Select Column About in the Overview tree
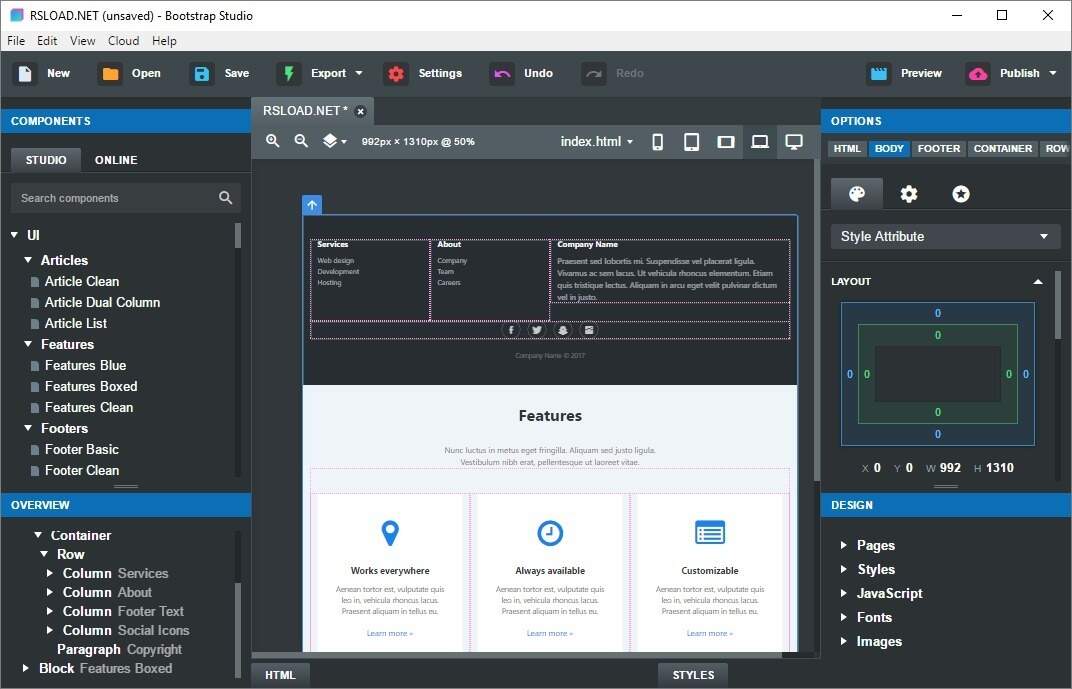This screenshot has height=689, width=1072. [x=107, y=592]
